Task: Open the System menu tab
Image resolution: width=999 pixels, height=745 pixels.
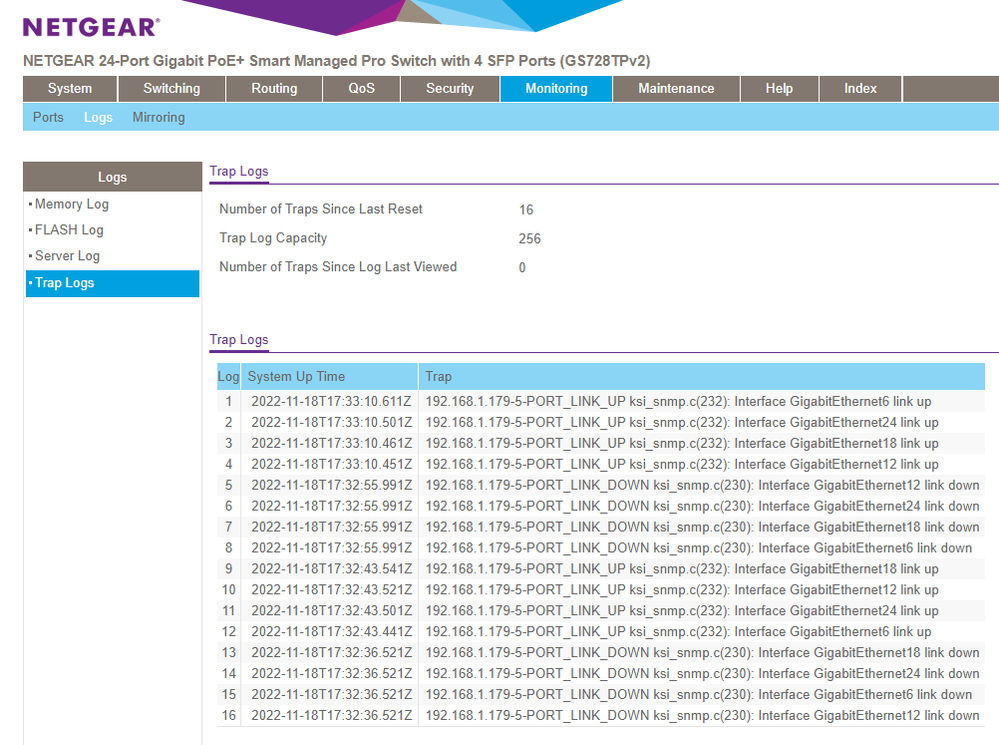Action: click(70, 89)
